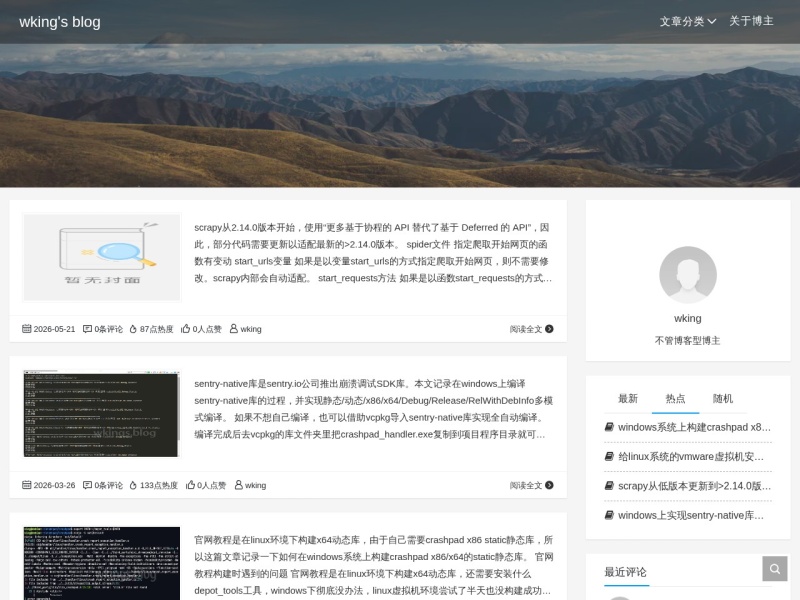Click wking author name on 2026-03-26 post

[x=255, y=485]
